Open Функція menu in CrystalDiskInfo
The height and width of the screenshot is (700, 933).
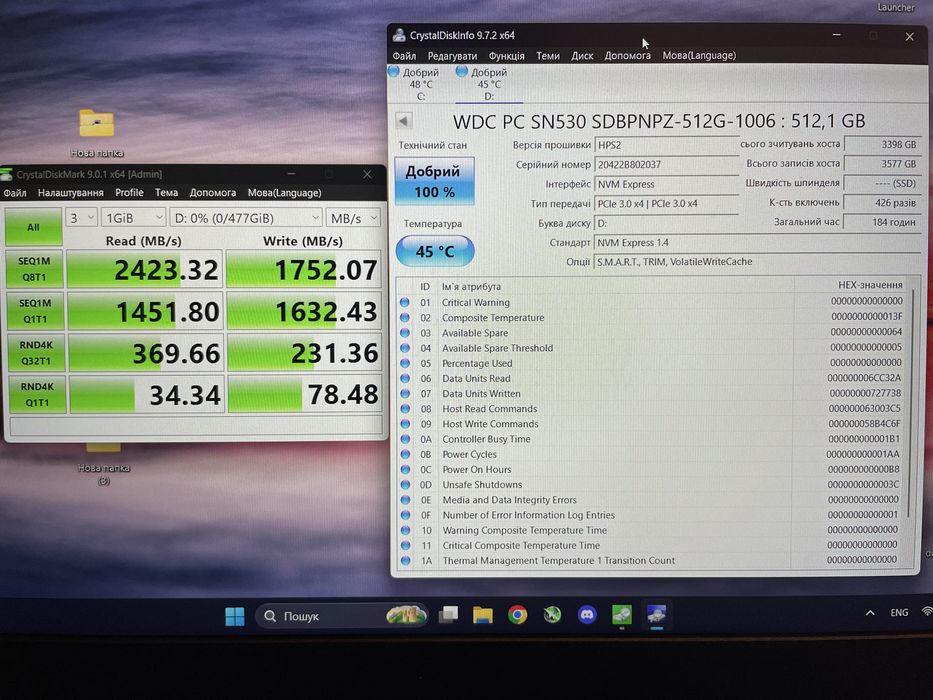point(506,55)
